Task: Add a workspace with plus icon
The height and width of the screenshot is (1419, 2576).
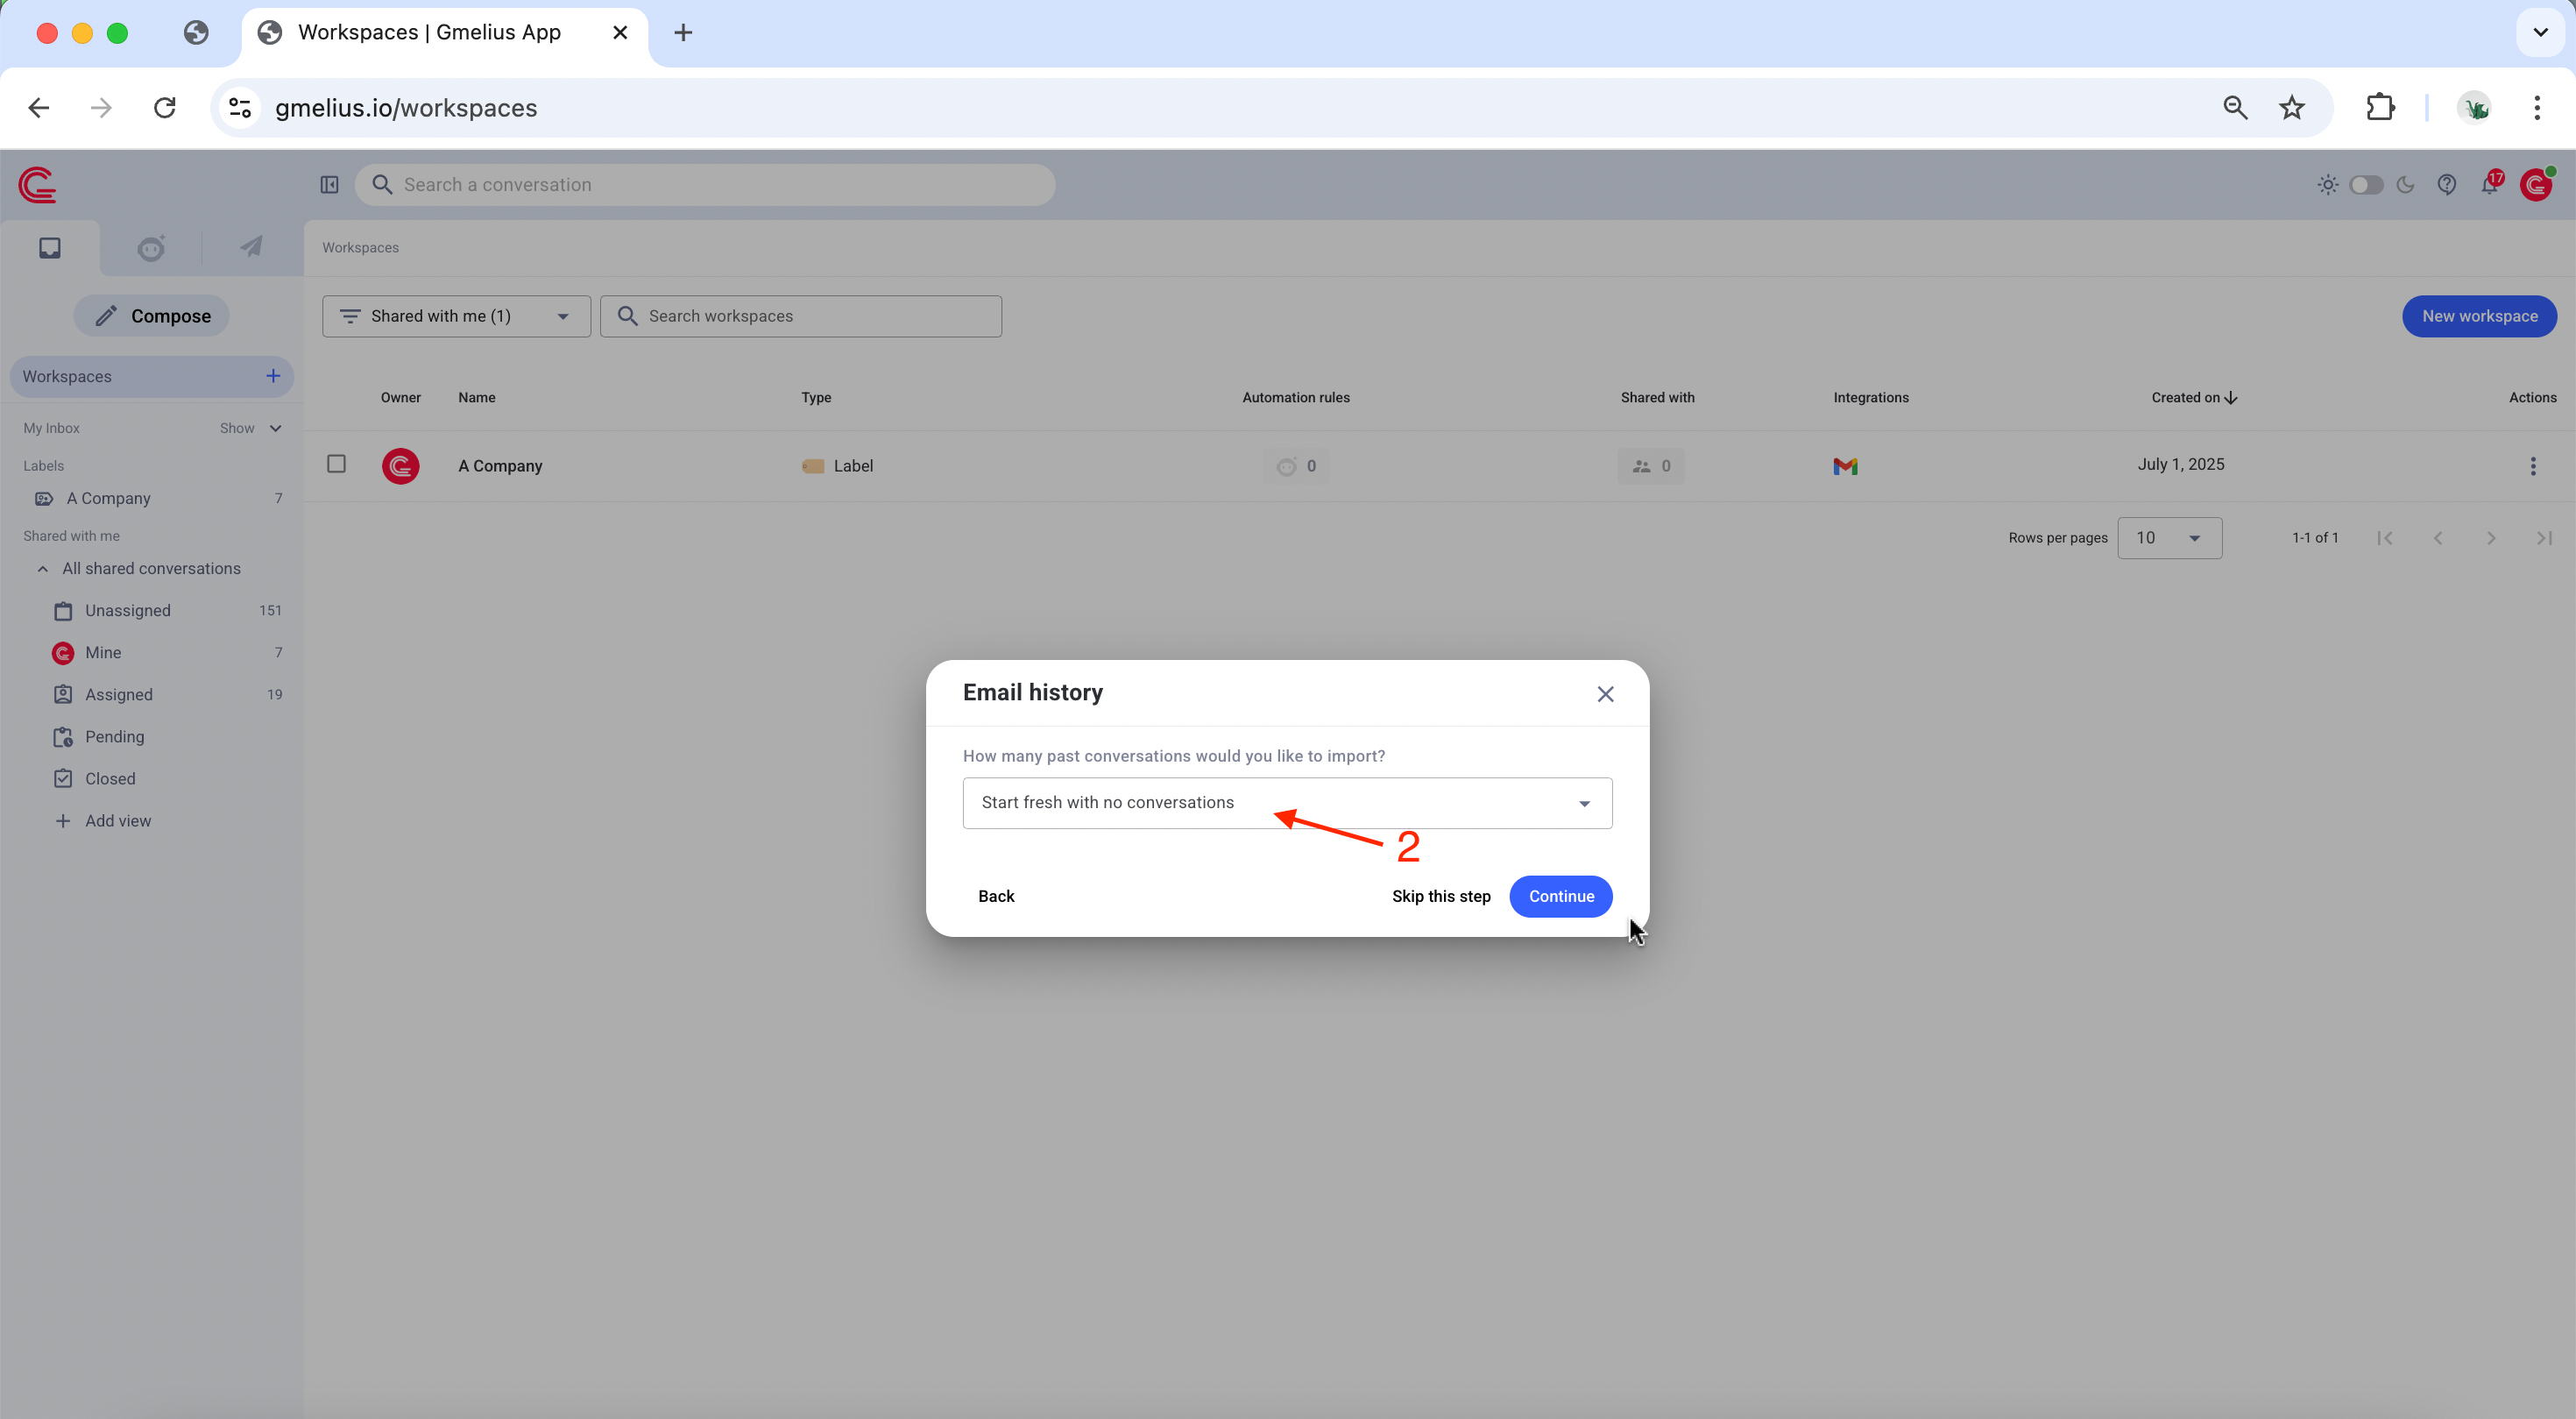Action: click(x=273, y=376)
